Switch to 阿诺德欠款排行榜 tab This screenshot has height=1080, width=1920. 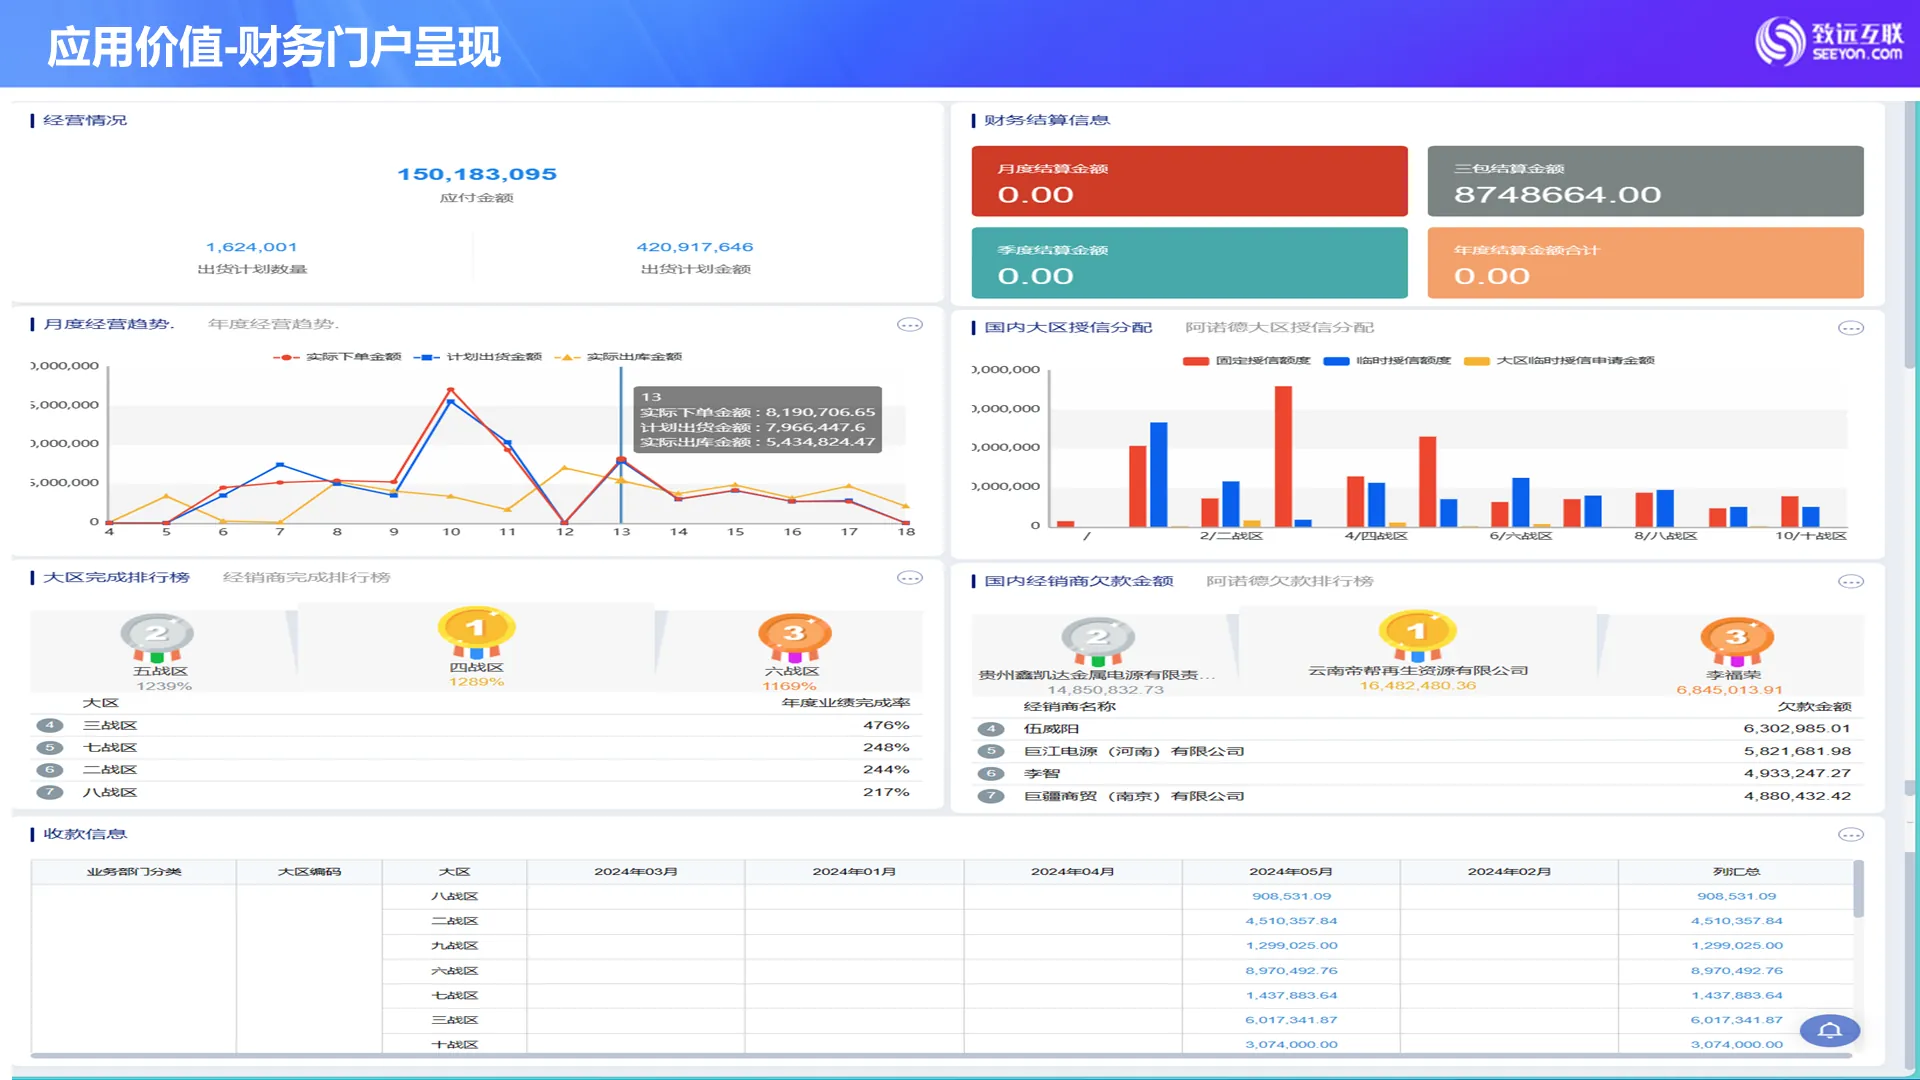click(x=1289, y=582)
